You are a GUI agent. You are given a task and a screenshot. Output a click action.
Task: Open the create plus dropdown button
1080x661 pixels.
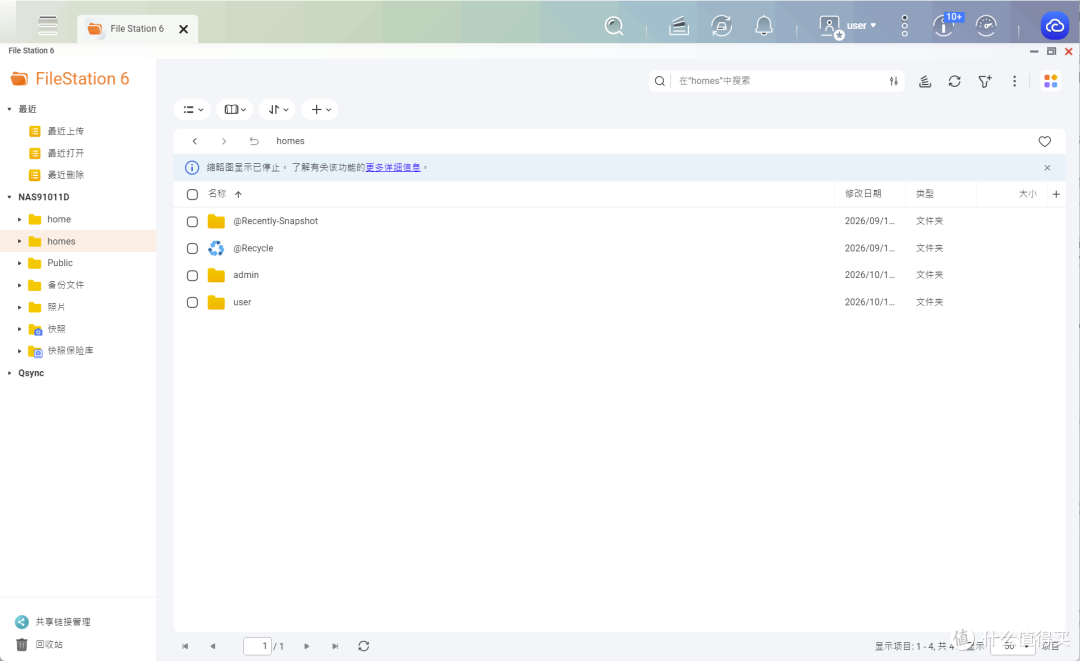pyautogui.click(x=320, y=109)
